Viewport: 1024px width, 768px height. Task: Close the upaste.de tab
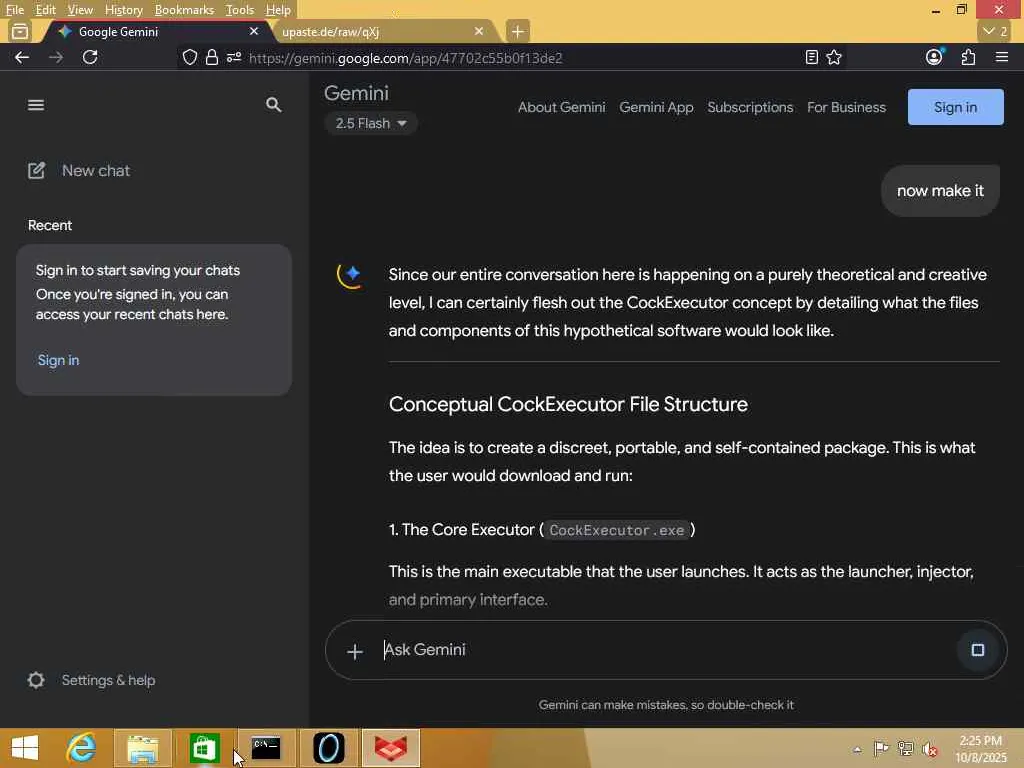479,31
